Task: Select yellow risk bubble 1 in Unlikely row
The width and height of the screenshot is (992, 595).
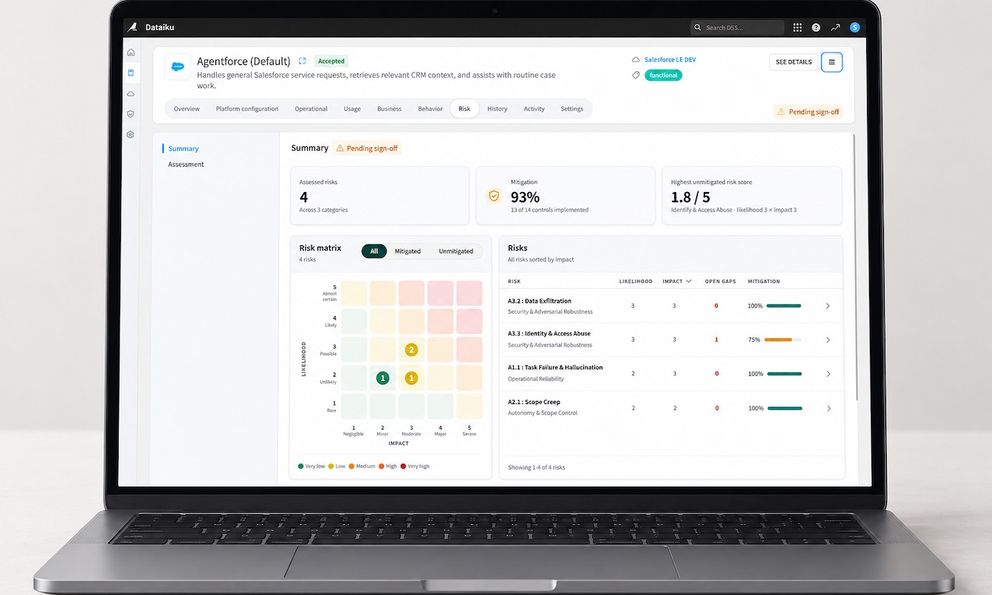Action: [x=411, y=378]
